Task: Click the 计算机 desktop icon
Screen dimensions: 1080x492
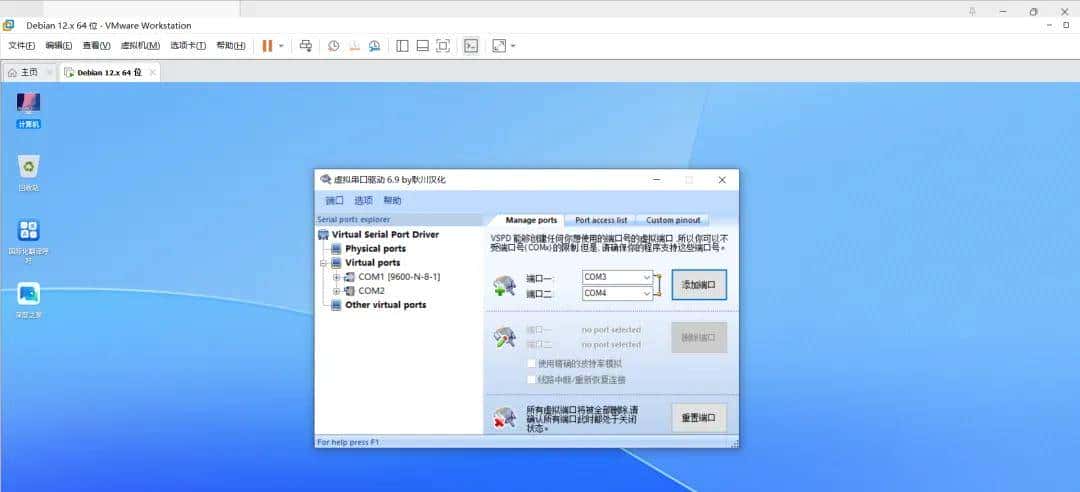Action: tap(28, 110)
